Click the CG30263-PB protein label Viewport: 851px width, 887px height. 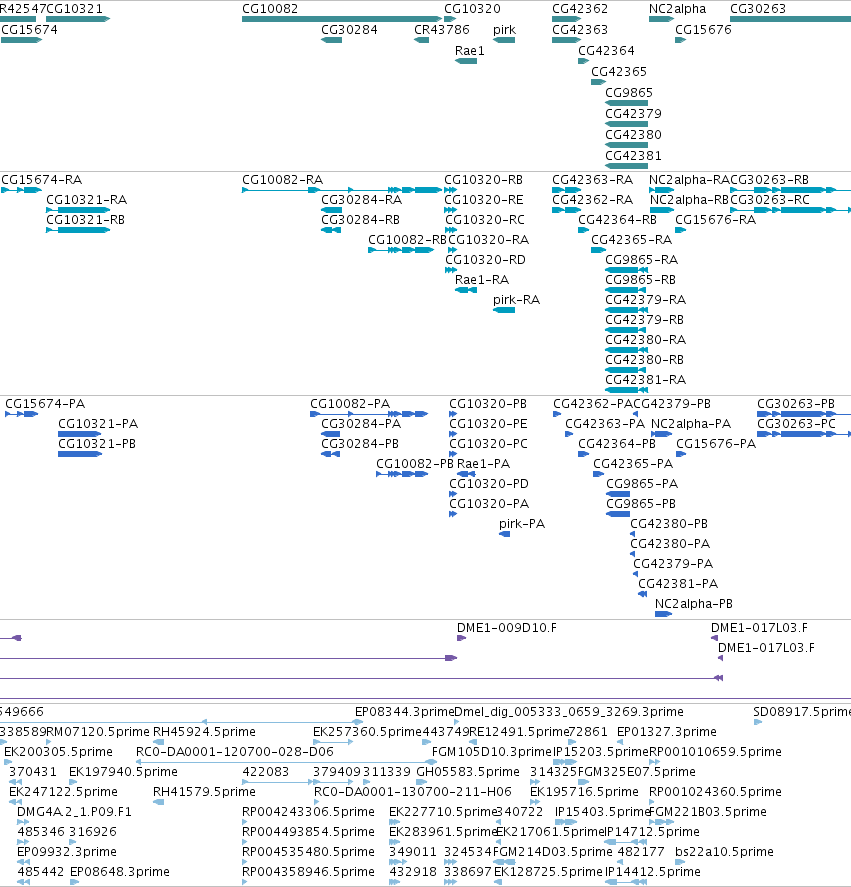pyautogui.click(x=796, y=404)
